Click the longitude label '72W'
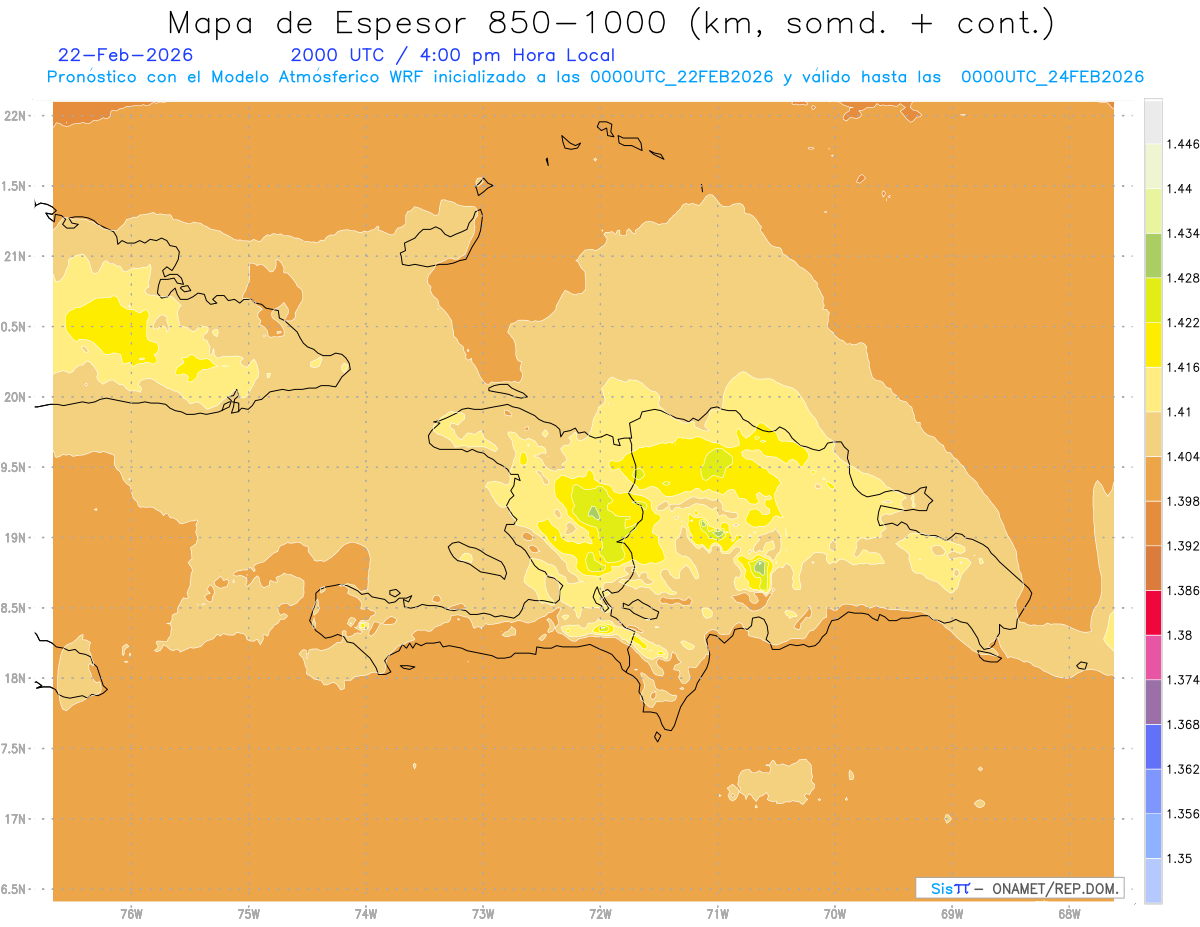This screenshot has height=927, width=1200. point(600,914)
